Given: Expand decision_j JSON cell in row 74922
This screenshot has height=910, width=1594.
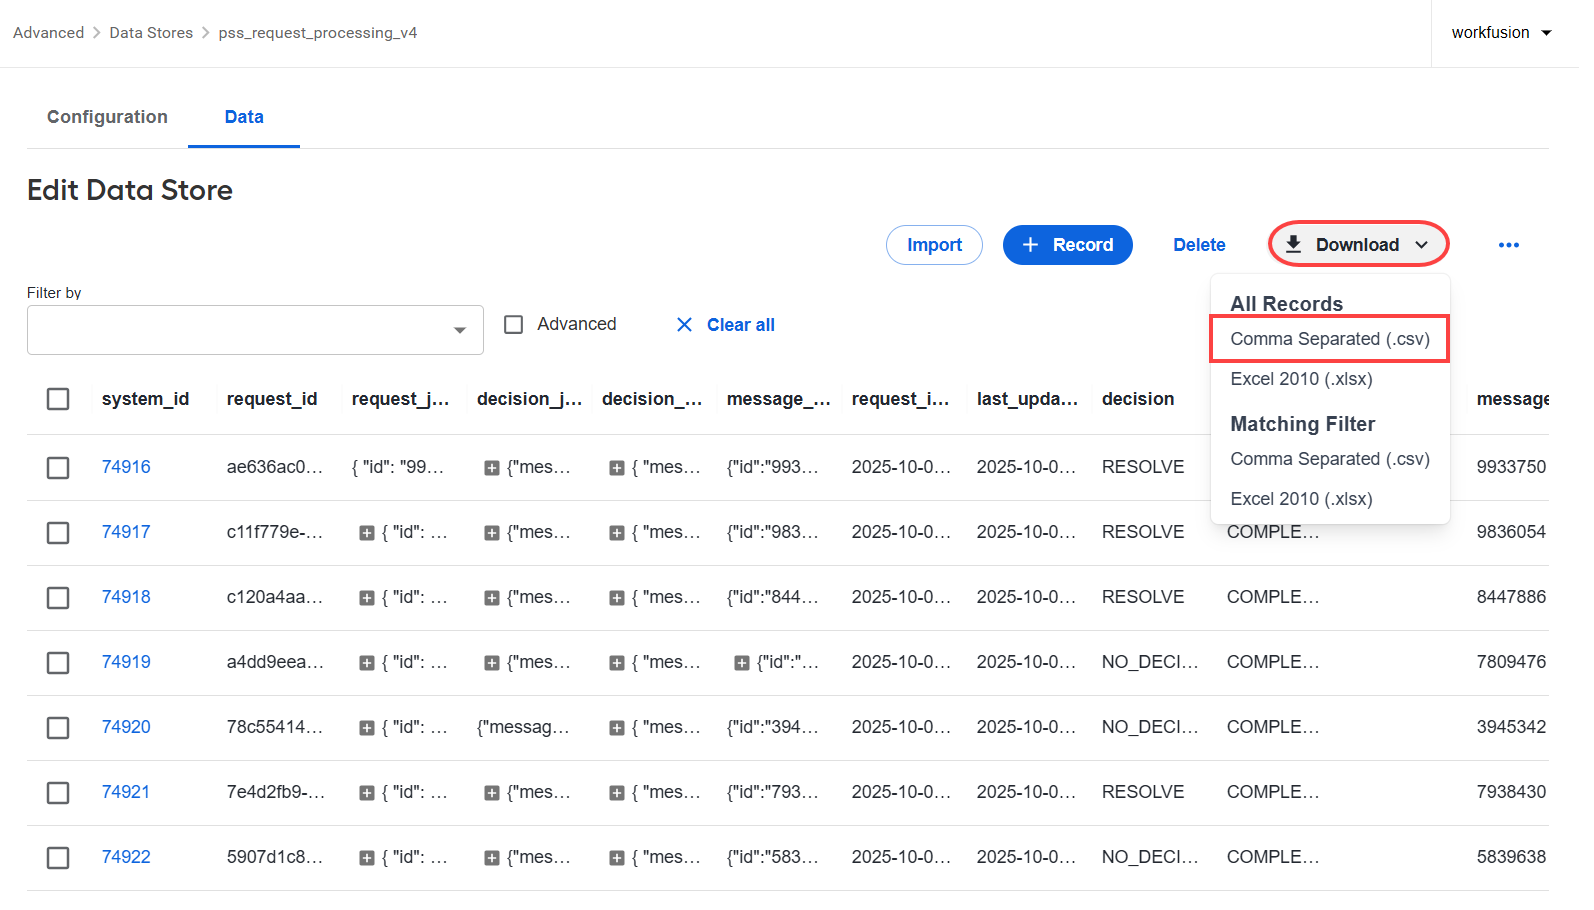Looking at the screenshot, I should tap(492, 858).
